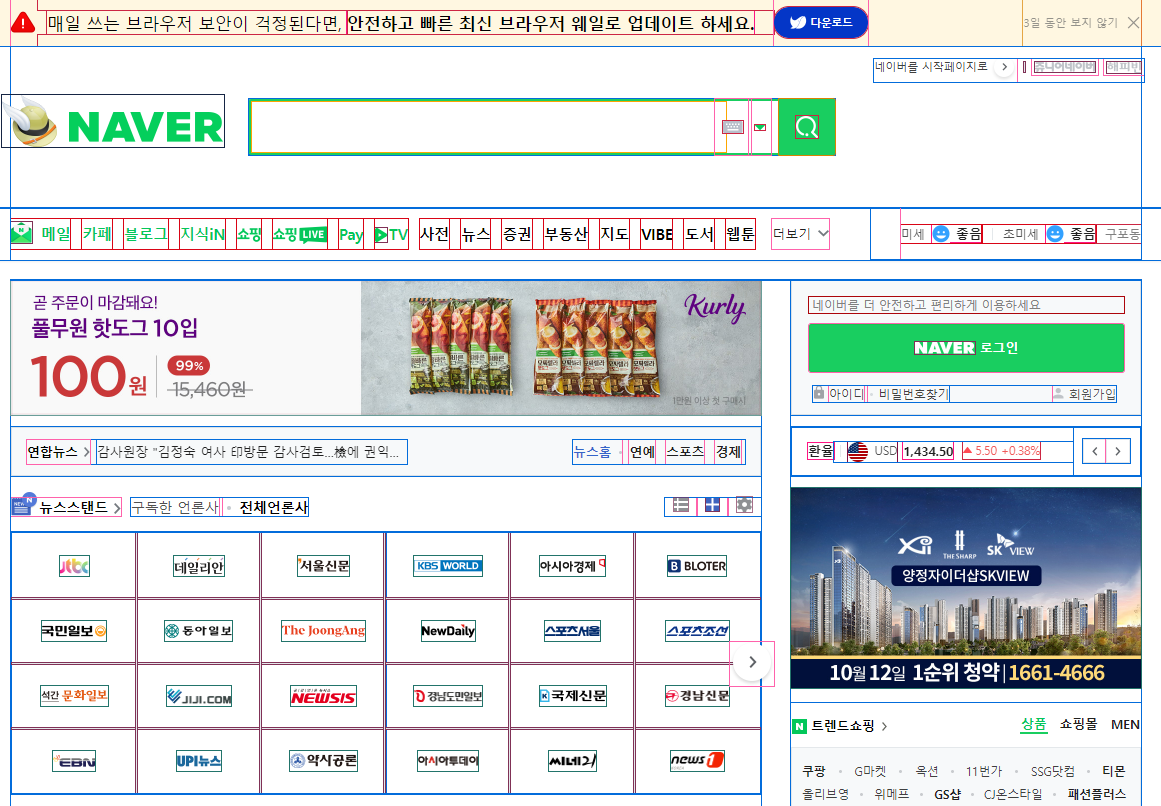Select the NewDaily press logo
The width and height of the screenshot is (1161, 806).
[x=448, y=631]
